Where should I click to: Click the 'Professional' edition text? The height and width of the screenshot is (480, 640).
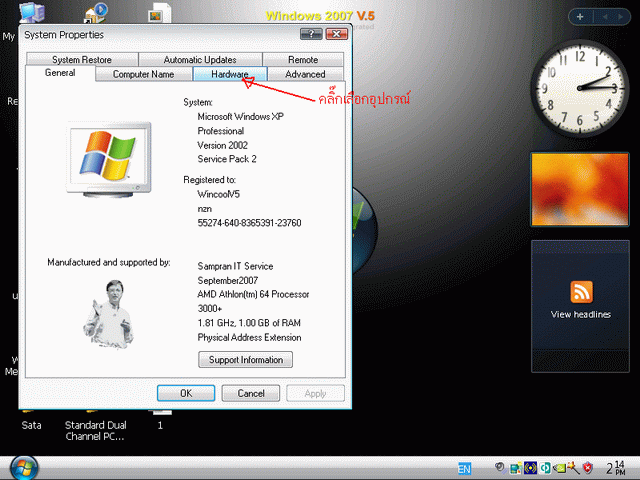(x=220, y=131)
